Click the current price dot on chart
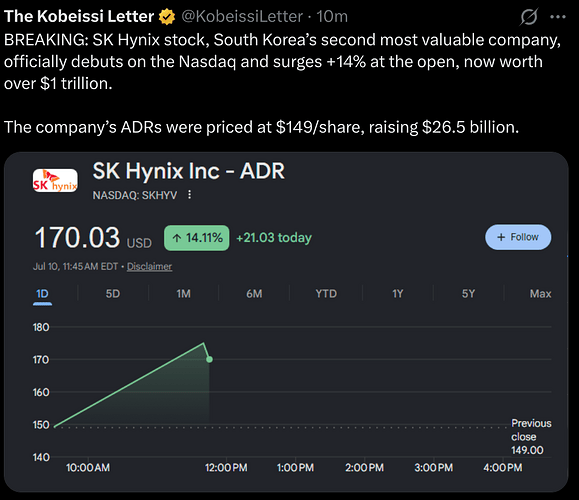The image size is (579, 500). click(209, 359)
